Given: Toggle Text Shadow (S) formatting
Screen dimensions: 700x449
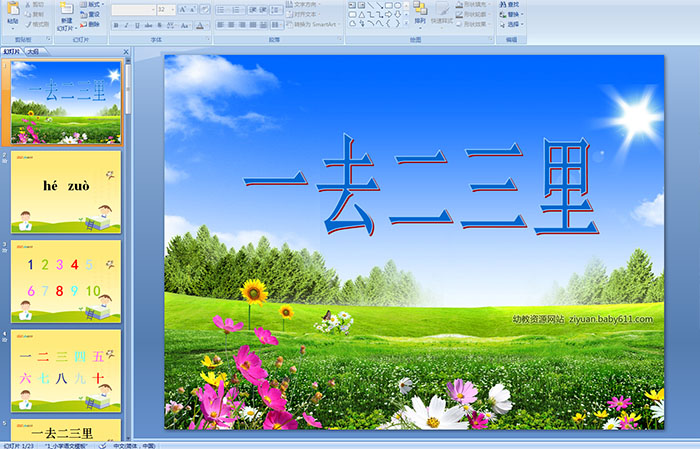Looking at the screenshot, I should [x=159, y=25].
